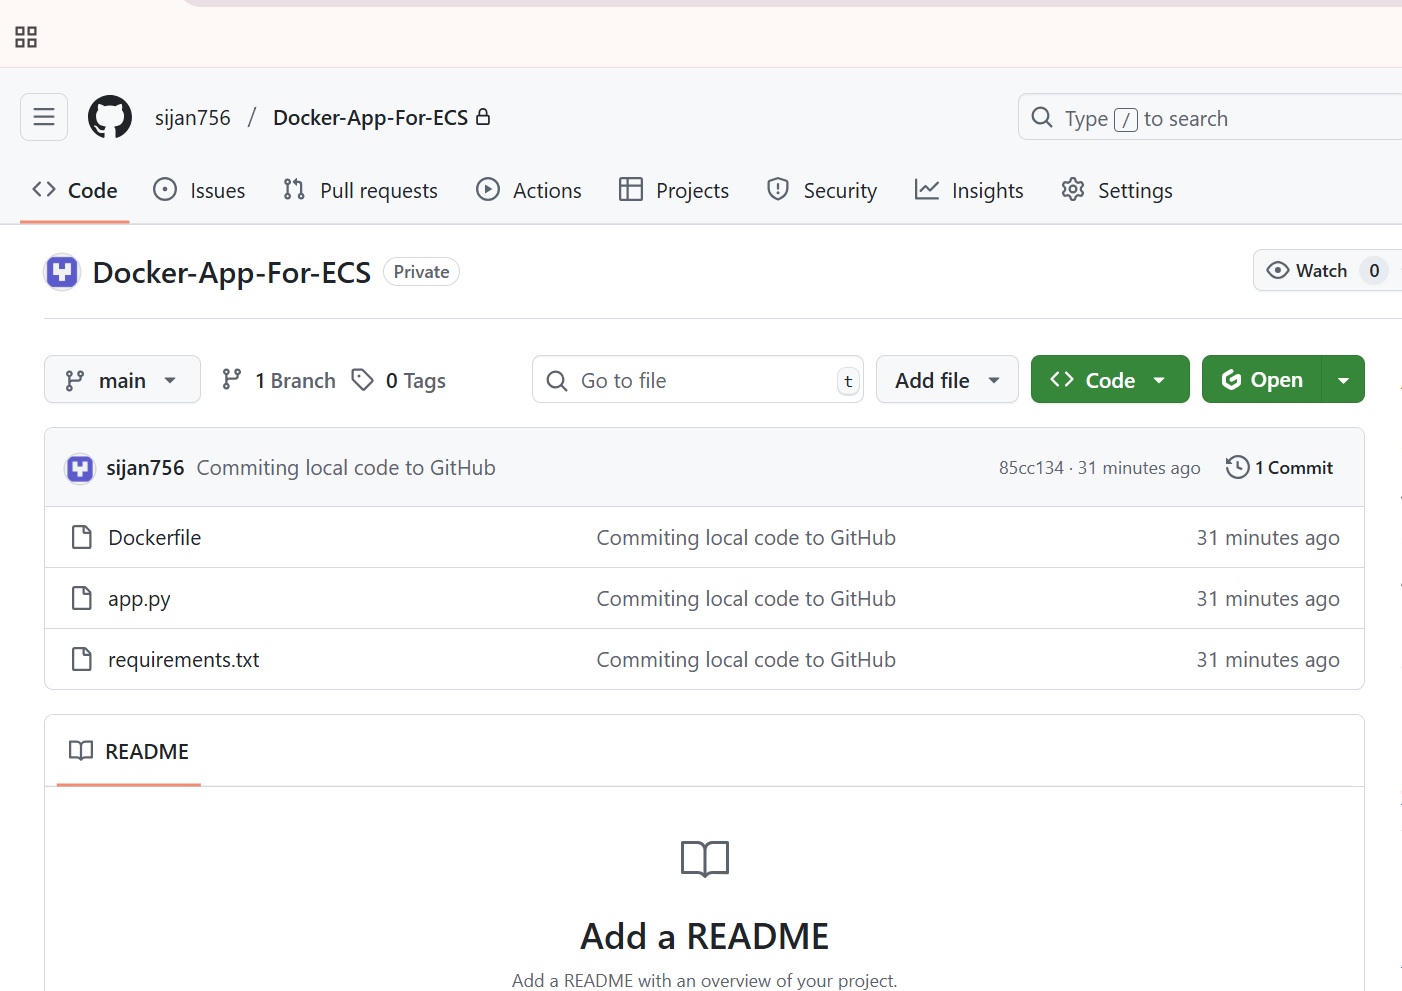The height and width of the screenshot is (991, 1402).
Task: Click the commit history clock icon
Action: 1237,467
